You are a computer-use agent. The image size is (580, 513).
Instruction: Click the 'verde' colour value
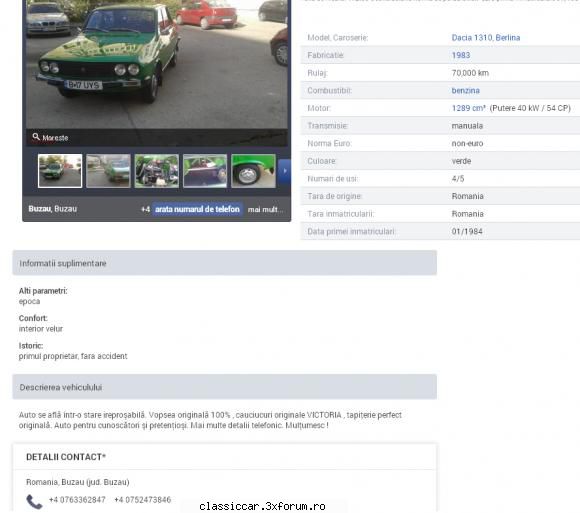(461, 161)
